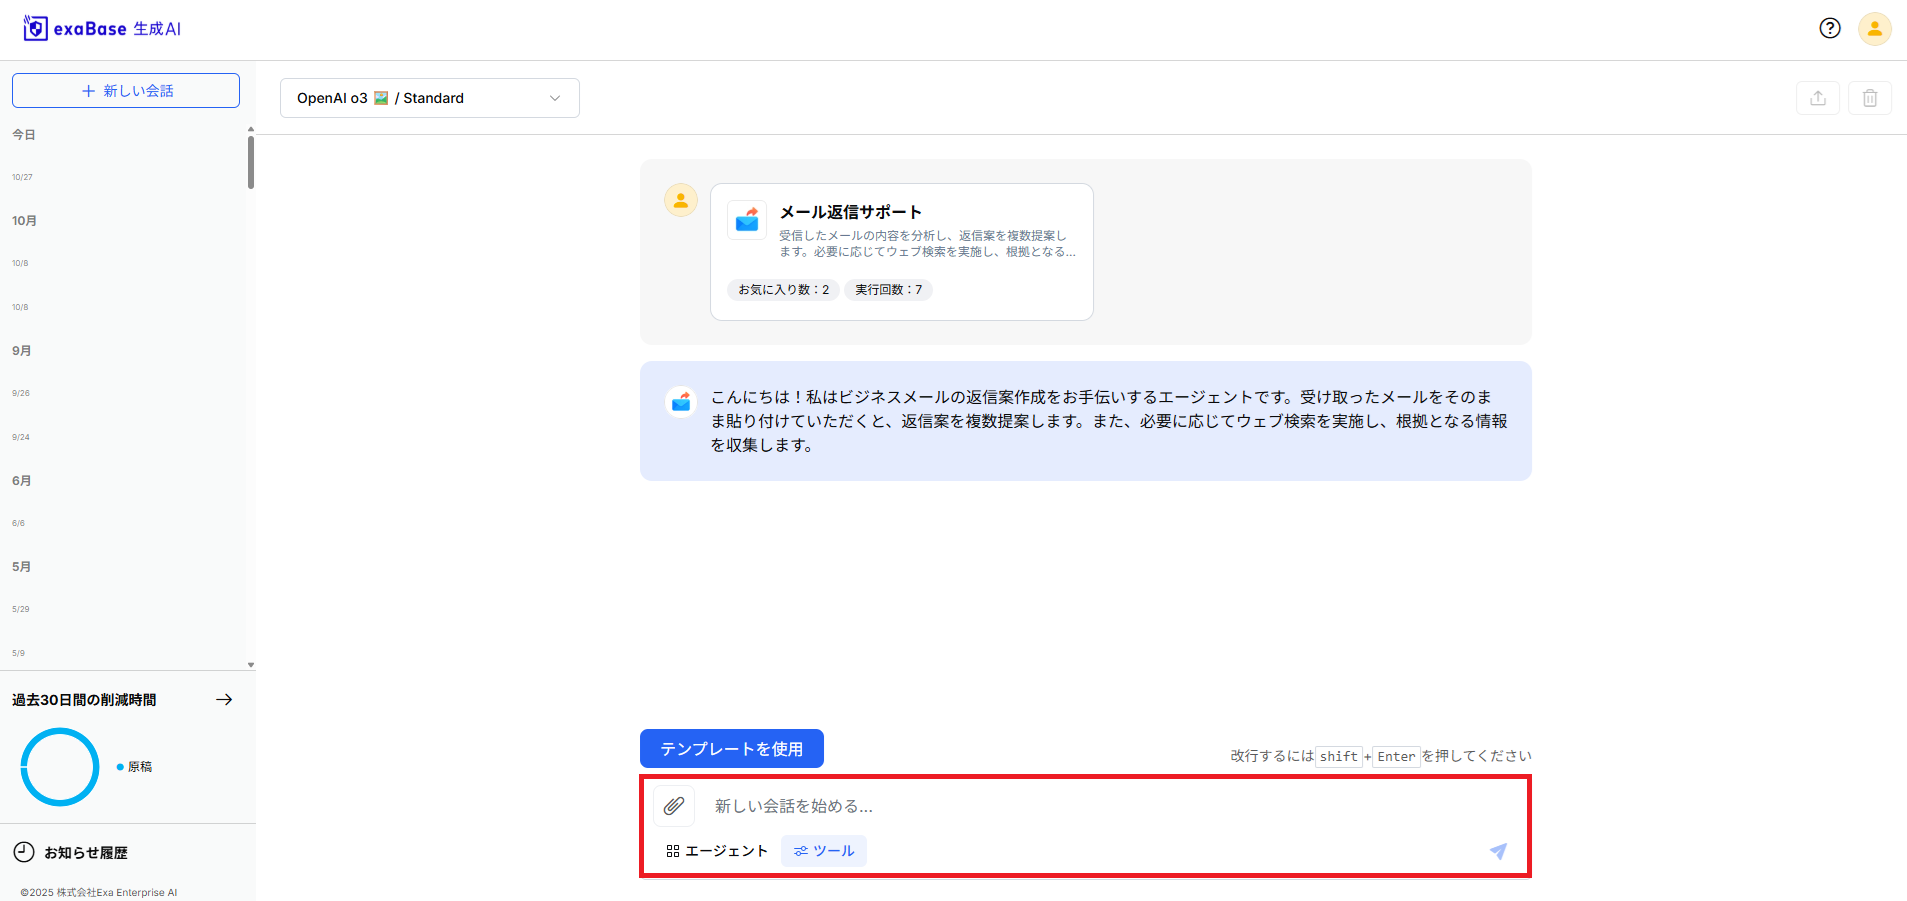Click the agent envelope avatar beside greeting message
This screenshot has height=901, width=1907.
click(681, 402)
